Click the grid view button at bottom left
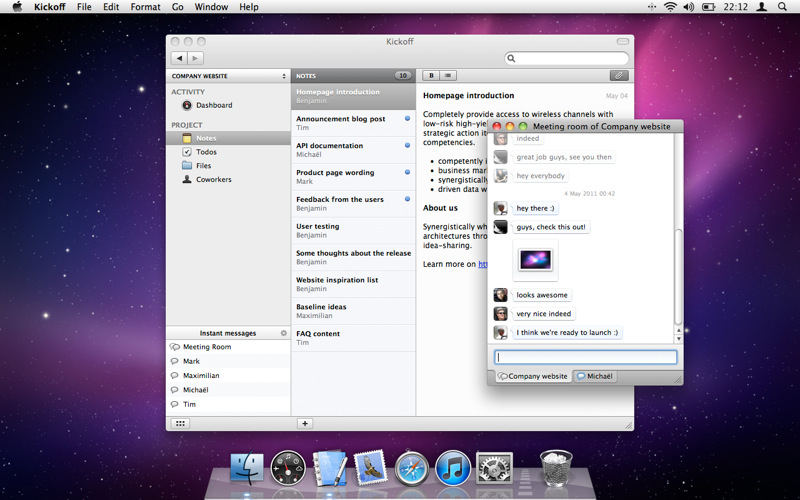The image size is (800, 500). pyautogui.click(x=180, y=423)
